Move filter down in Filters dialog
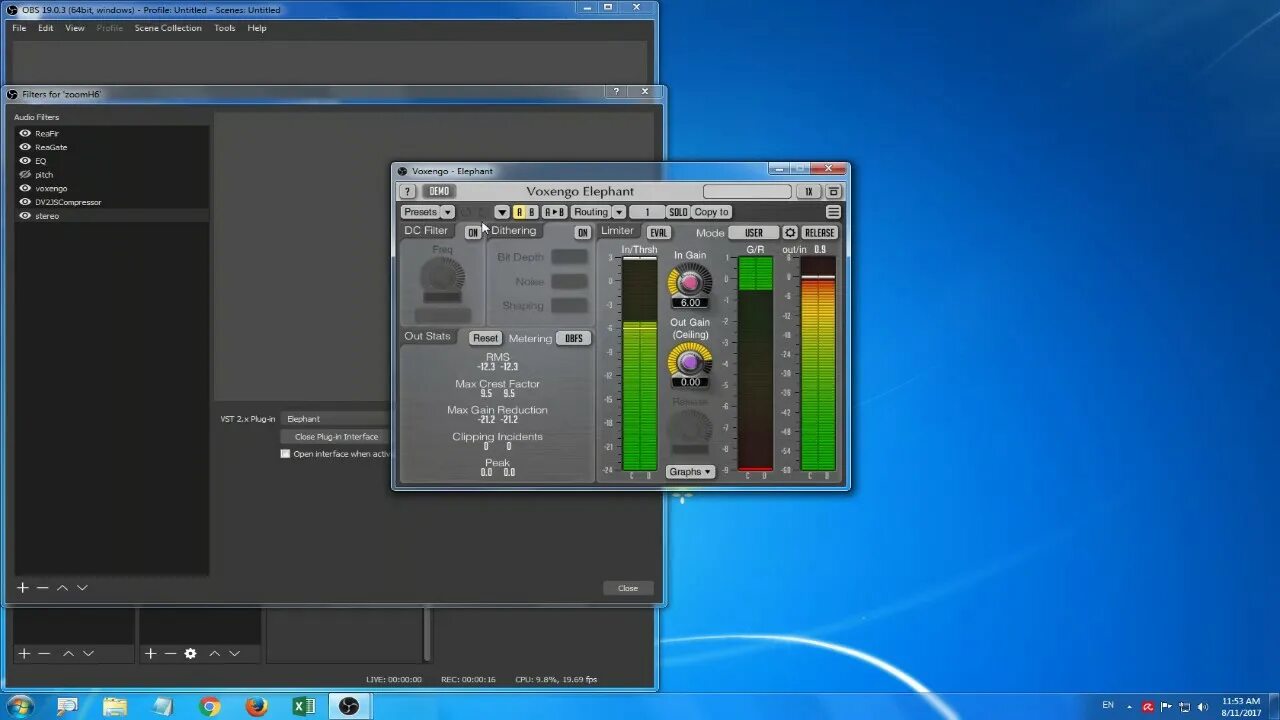The width and height of the screenshot is (1280, 720). [82, 588]
